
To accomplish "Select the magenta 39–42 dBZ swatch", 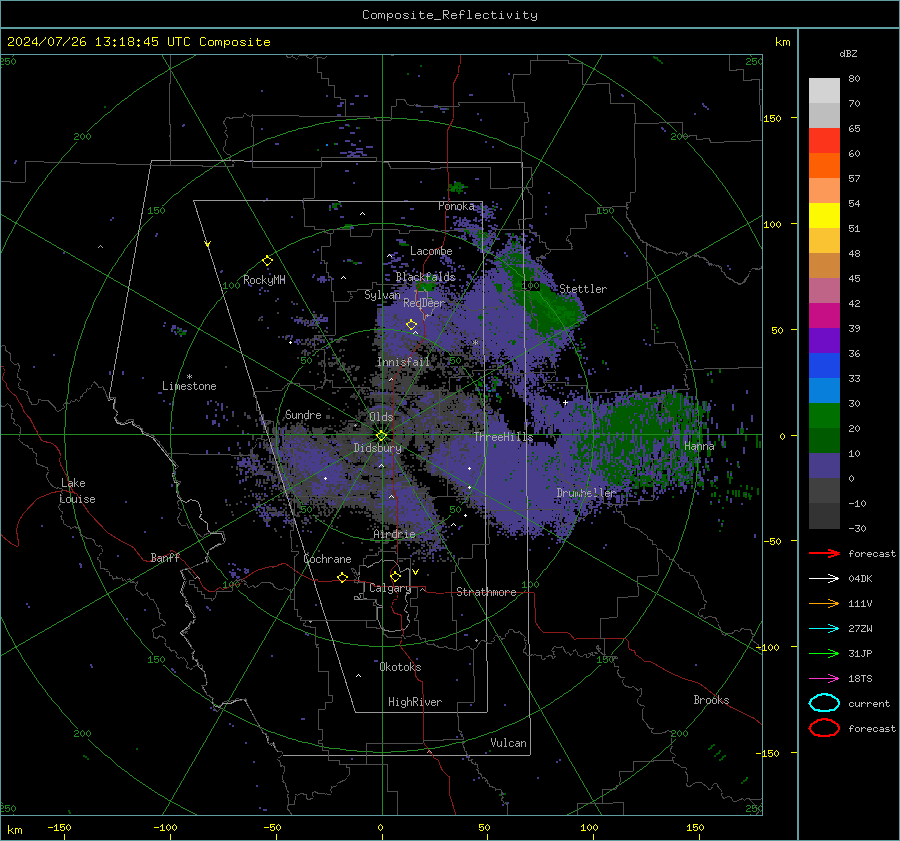I will [824, 316].
